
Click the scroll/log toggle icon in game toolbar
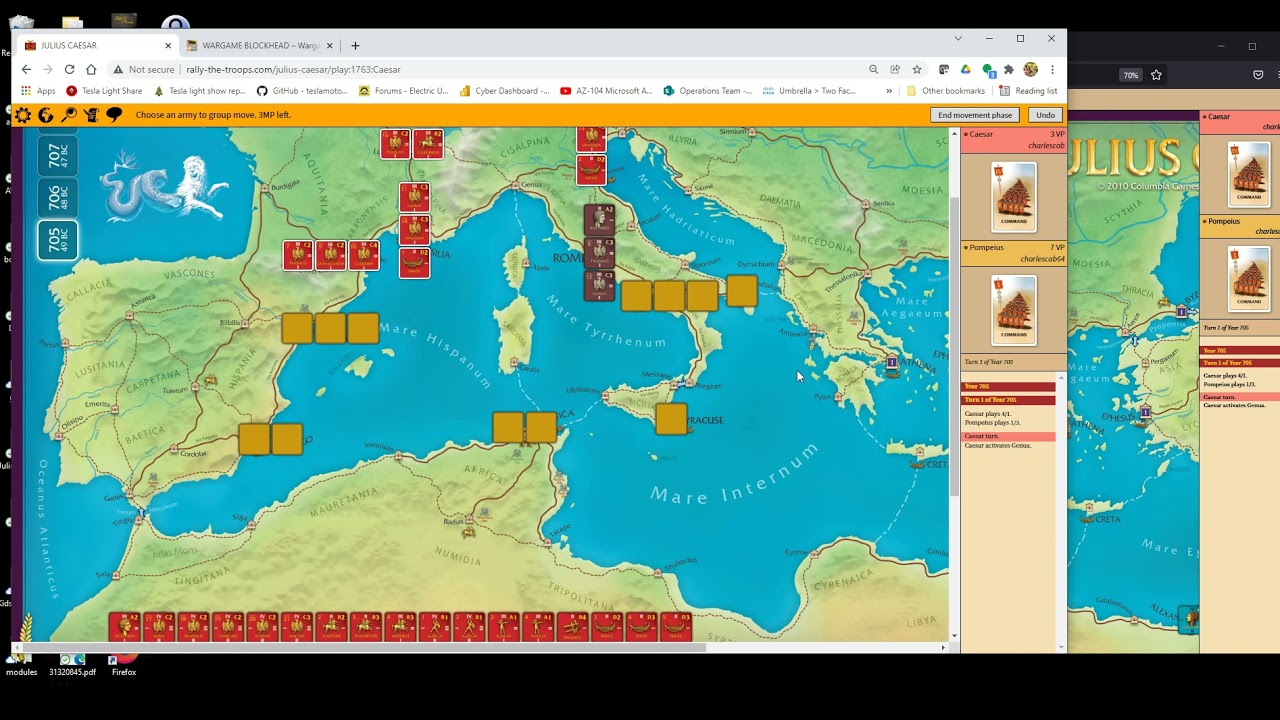tap(91, 115)
